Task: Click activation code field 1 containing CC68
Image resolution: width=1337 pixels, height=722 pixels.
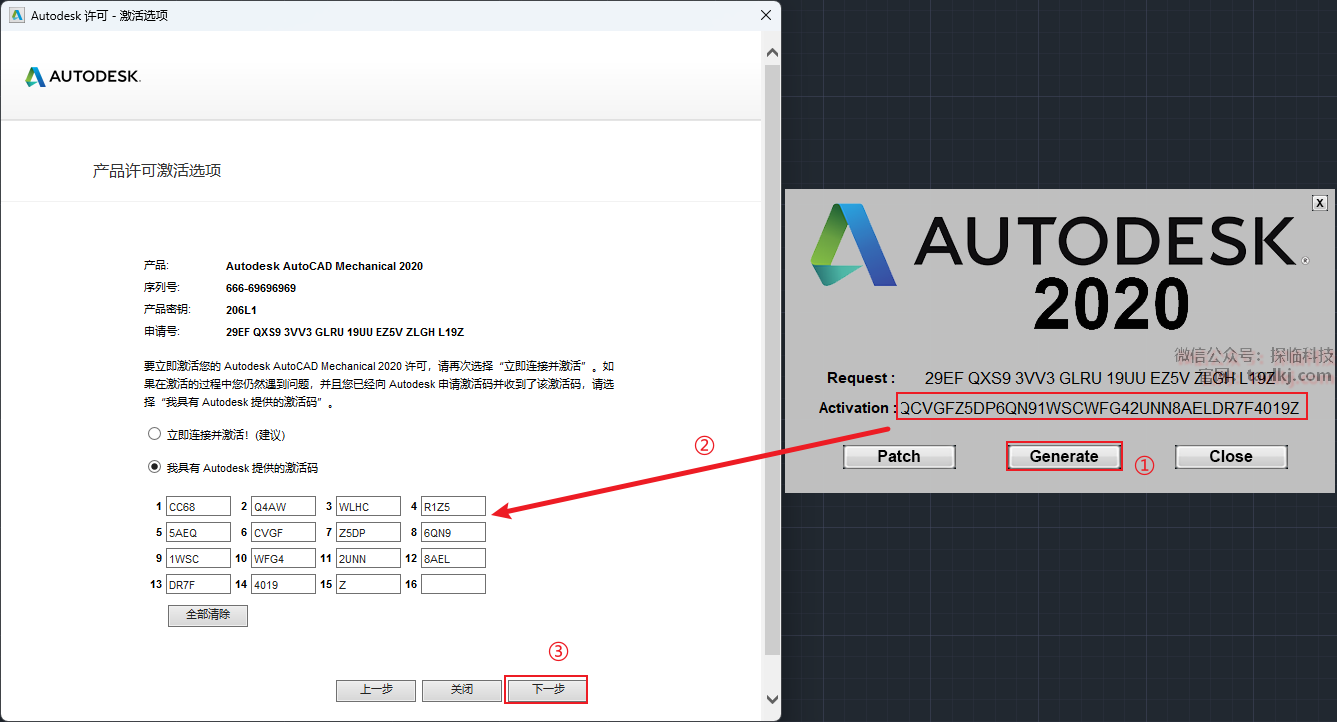Action: pyautogui.click(x=199, y=507)
